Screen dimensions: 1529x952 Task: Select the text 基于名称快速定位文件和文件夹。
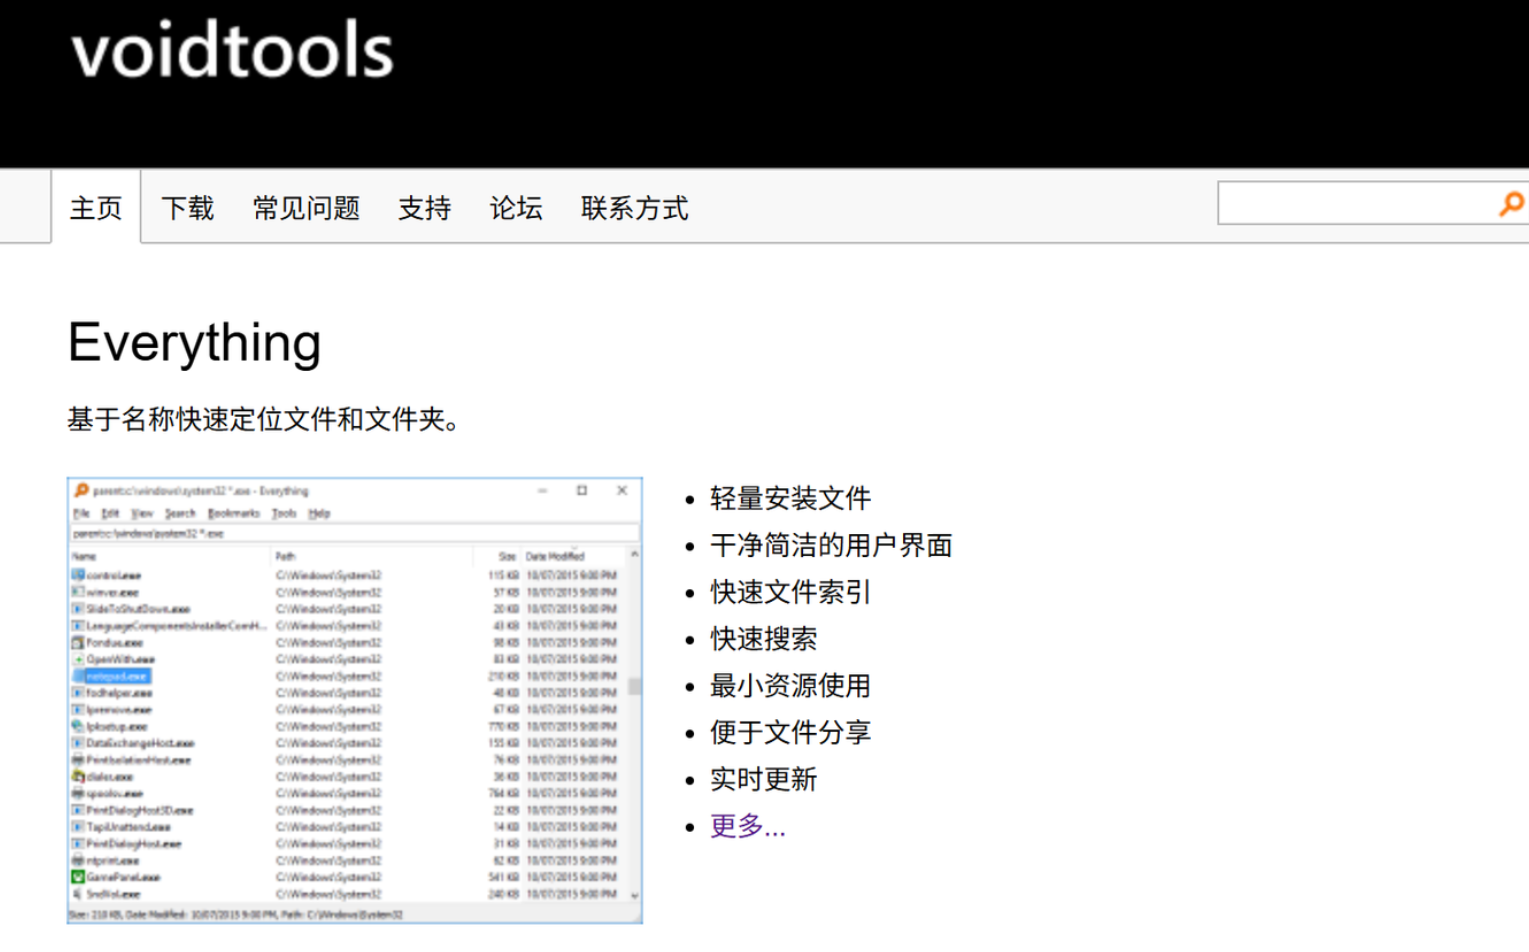[x=265, y=419]
